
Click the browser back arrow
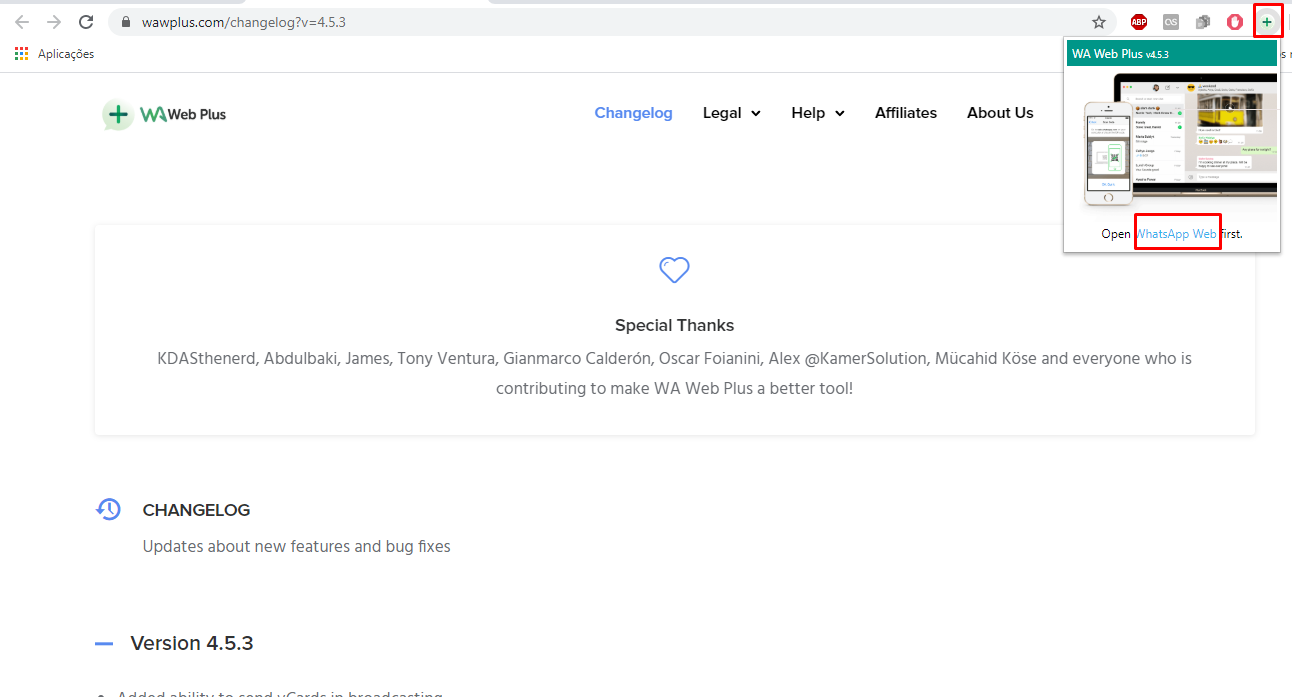22,22
